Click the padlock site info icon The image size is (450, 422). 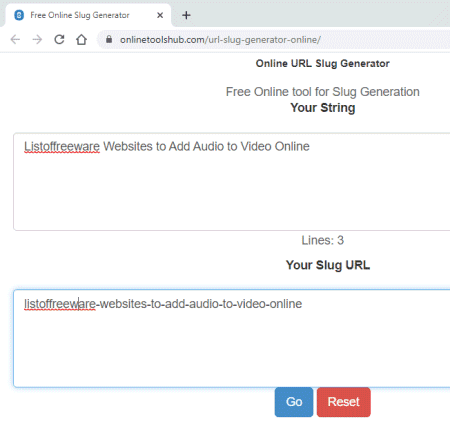click(109, 39)
